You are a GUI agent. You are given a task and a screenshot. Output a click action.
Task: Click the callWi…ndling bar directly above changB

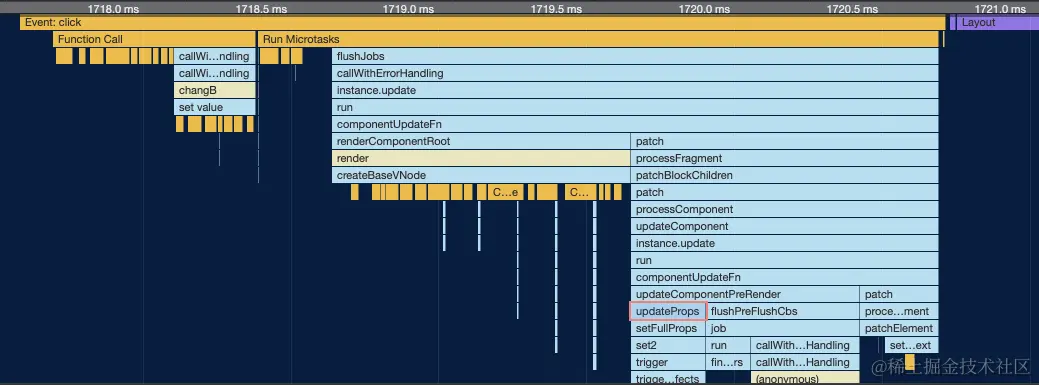[x=215, y=74]
